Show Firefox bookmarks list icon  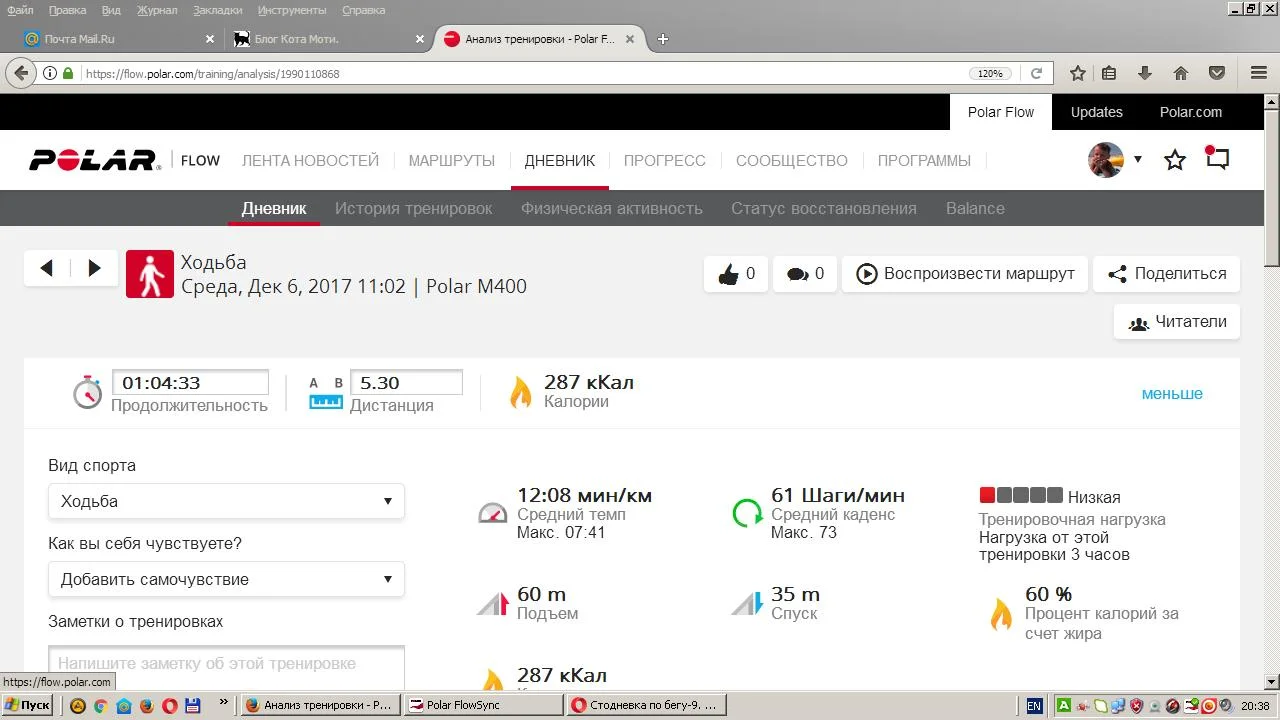pos(1109,73)
